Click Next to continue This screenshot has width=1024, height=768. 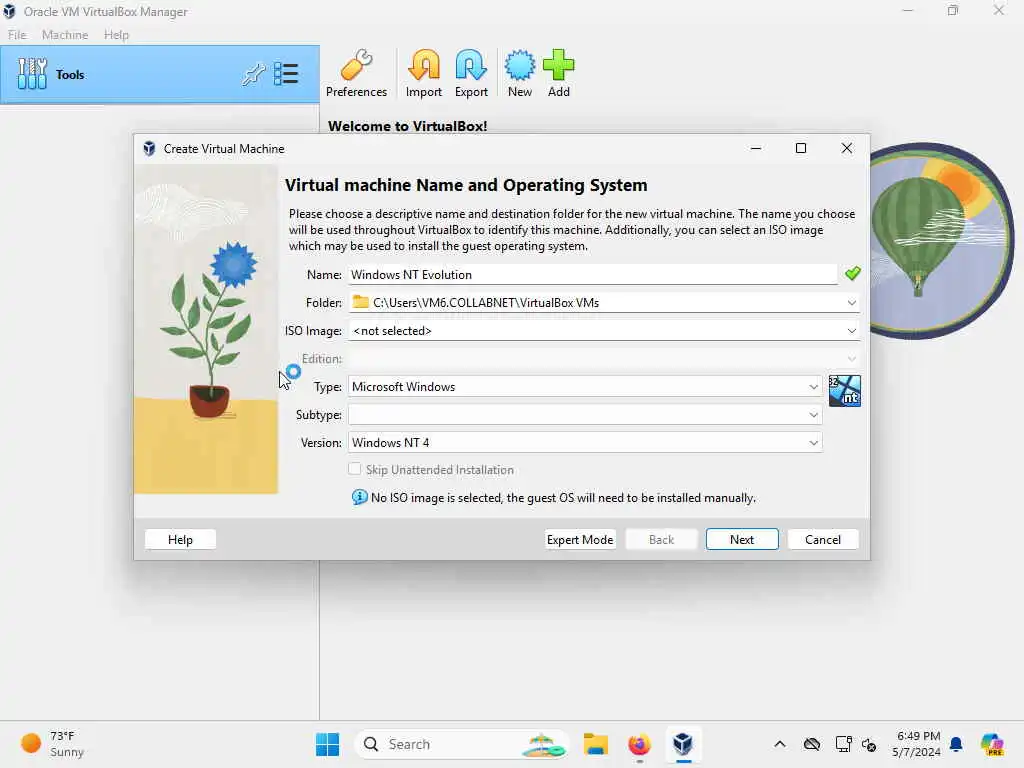tap(742, 539)
